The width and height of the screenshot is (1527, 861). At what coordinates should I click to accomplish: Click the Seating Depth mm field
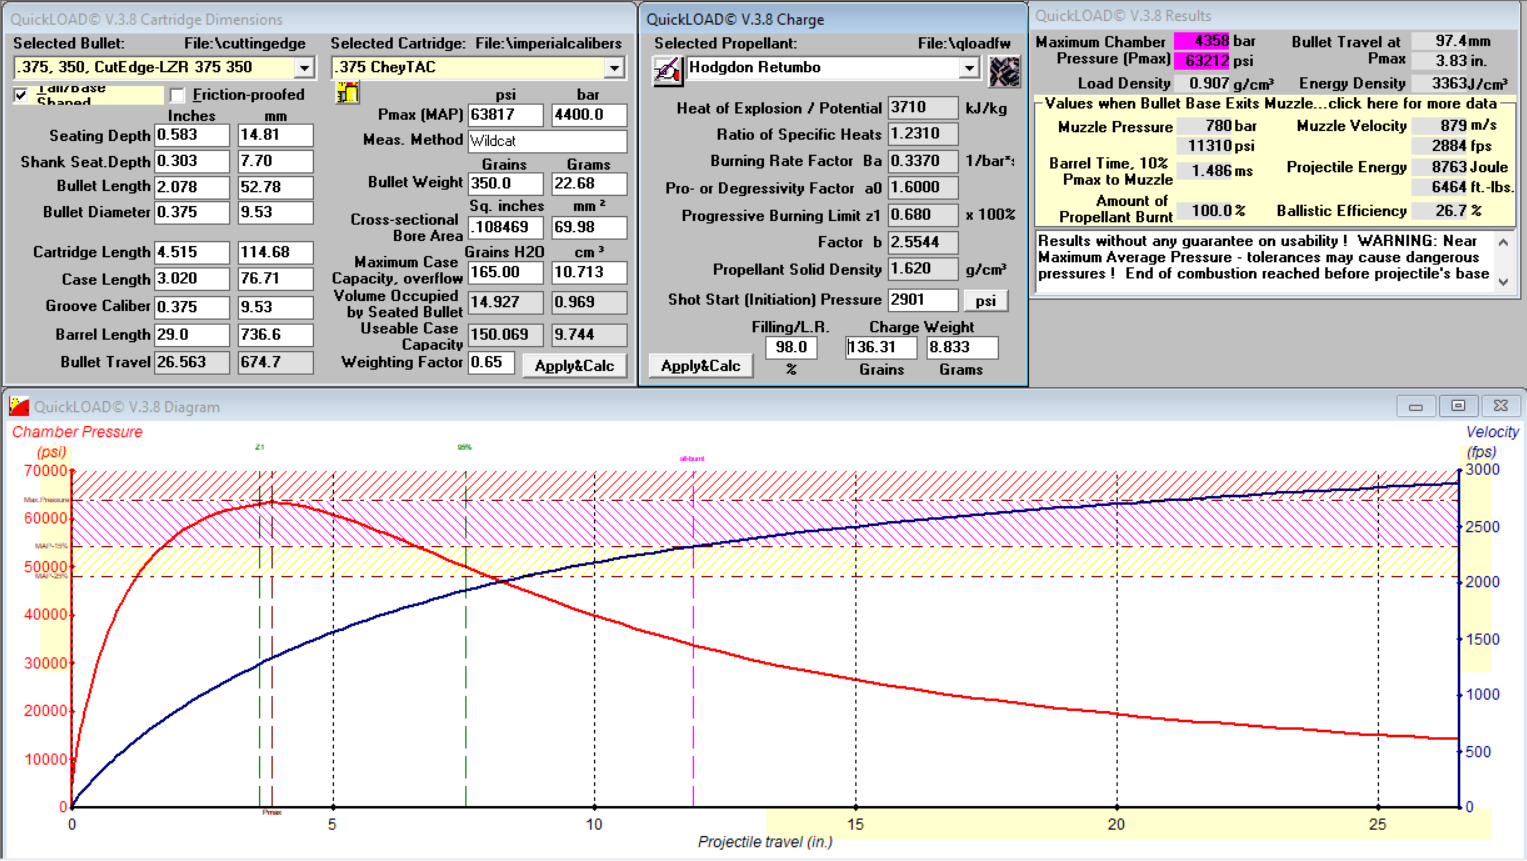click(275, 135)
